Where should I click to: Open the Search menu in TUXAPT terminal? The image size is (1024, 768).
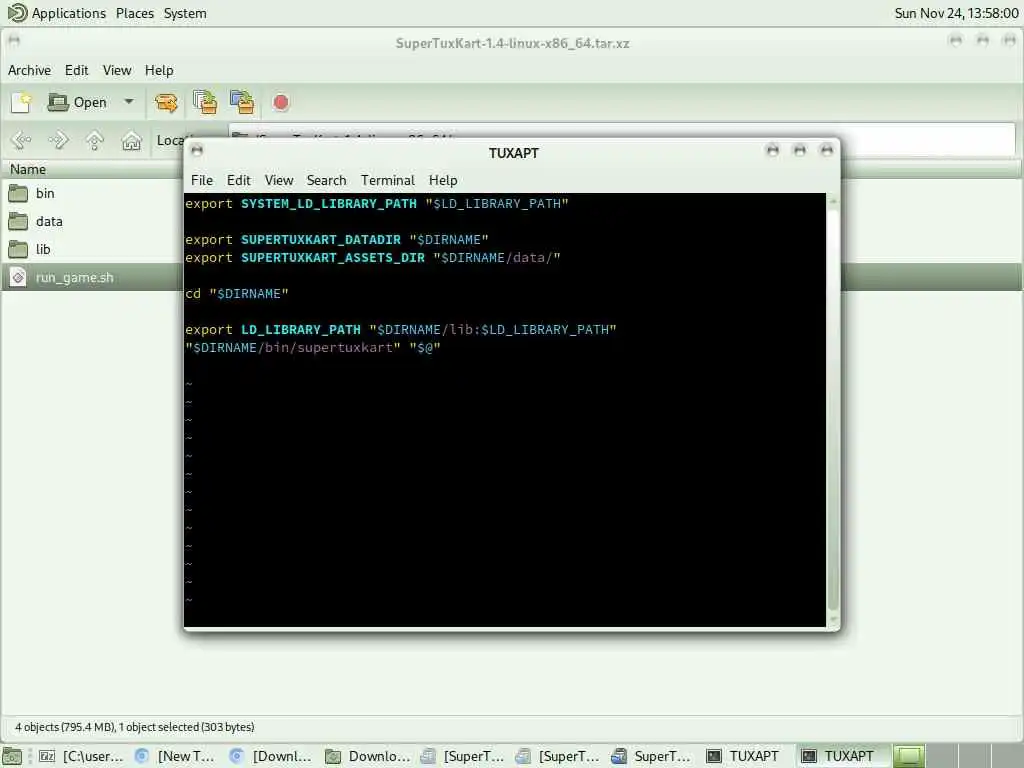pos(327,180)
